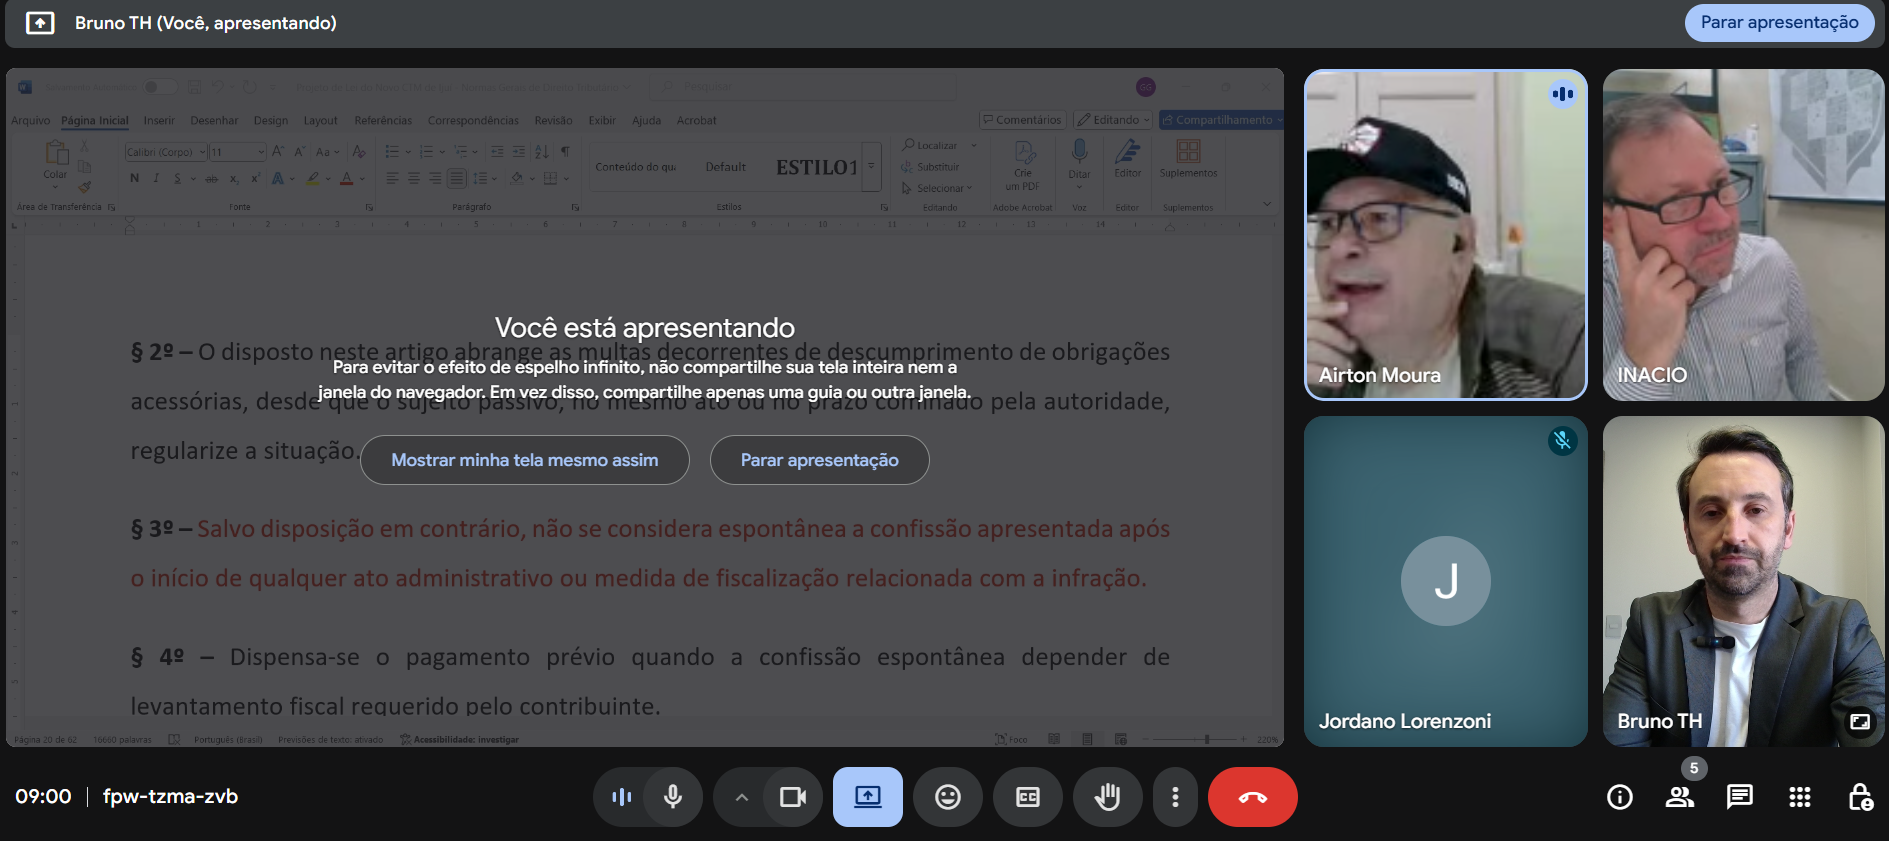The width and height of the screenshot is (1889, 841).
Task: Click top-right Parar apresentação pill button
Action: tap(1780, 23)
